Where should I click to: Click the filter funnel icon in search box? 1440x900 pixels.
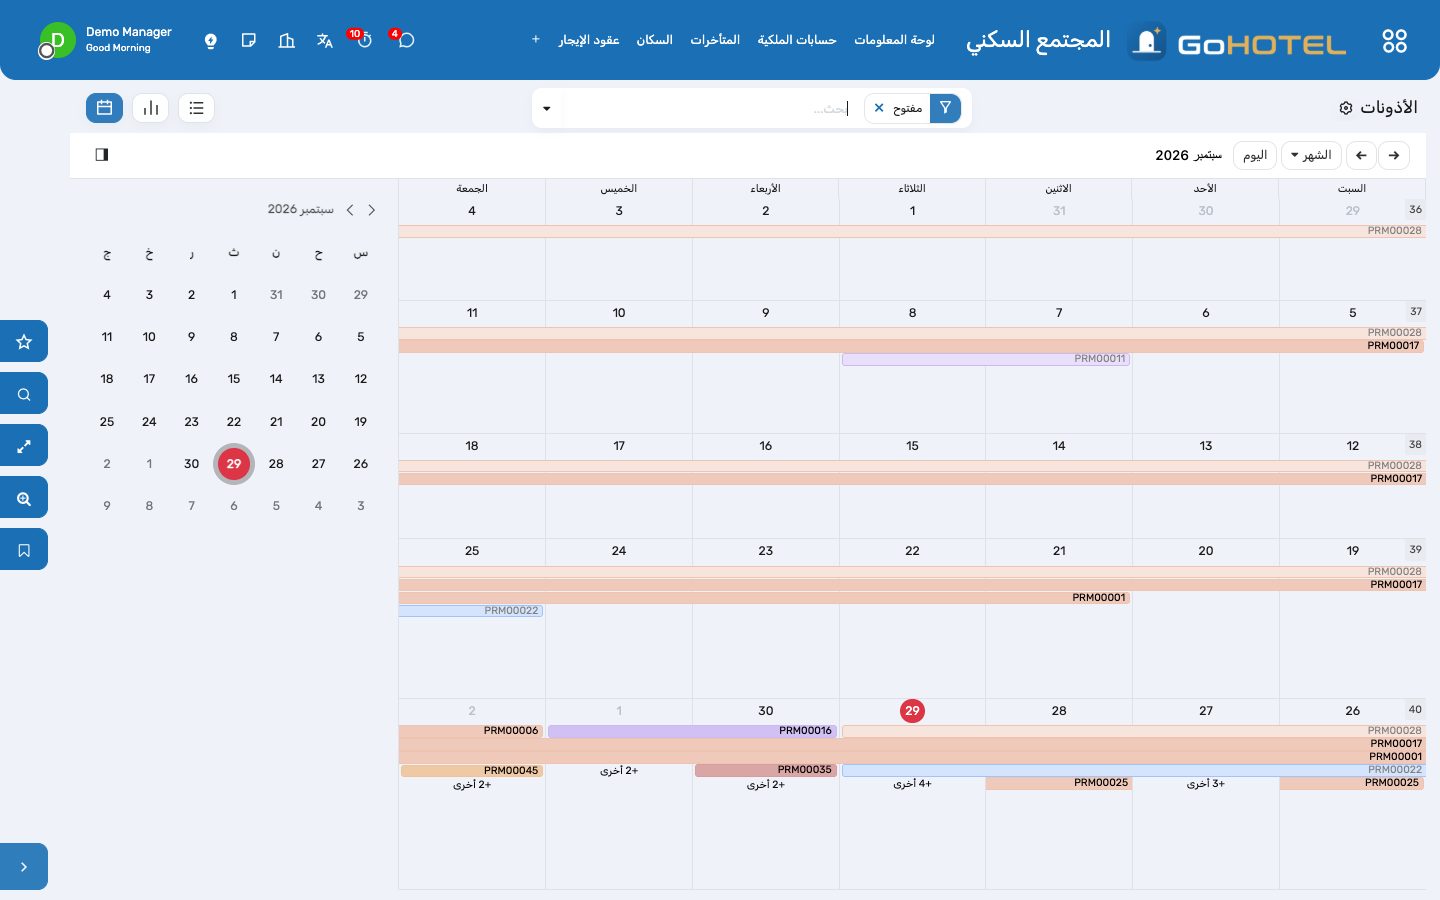click(945, 108)
